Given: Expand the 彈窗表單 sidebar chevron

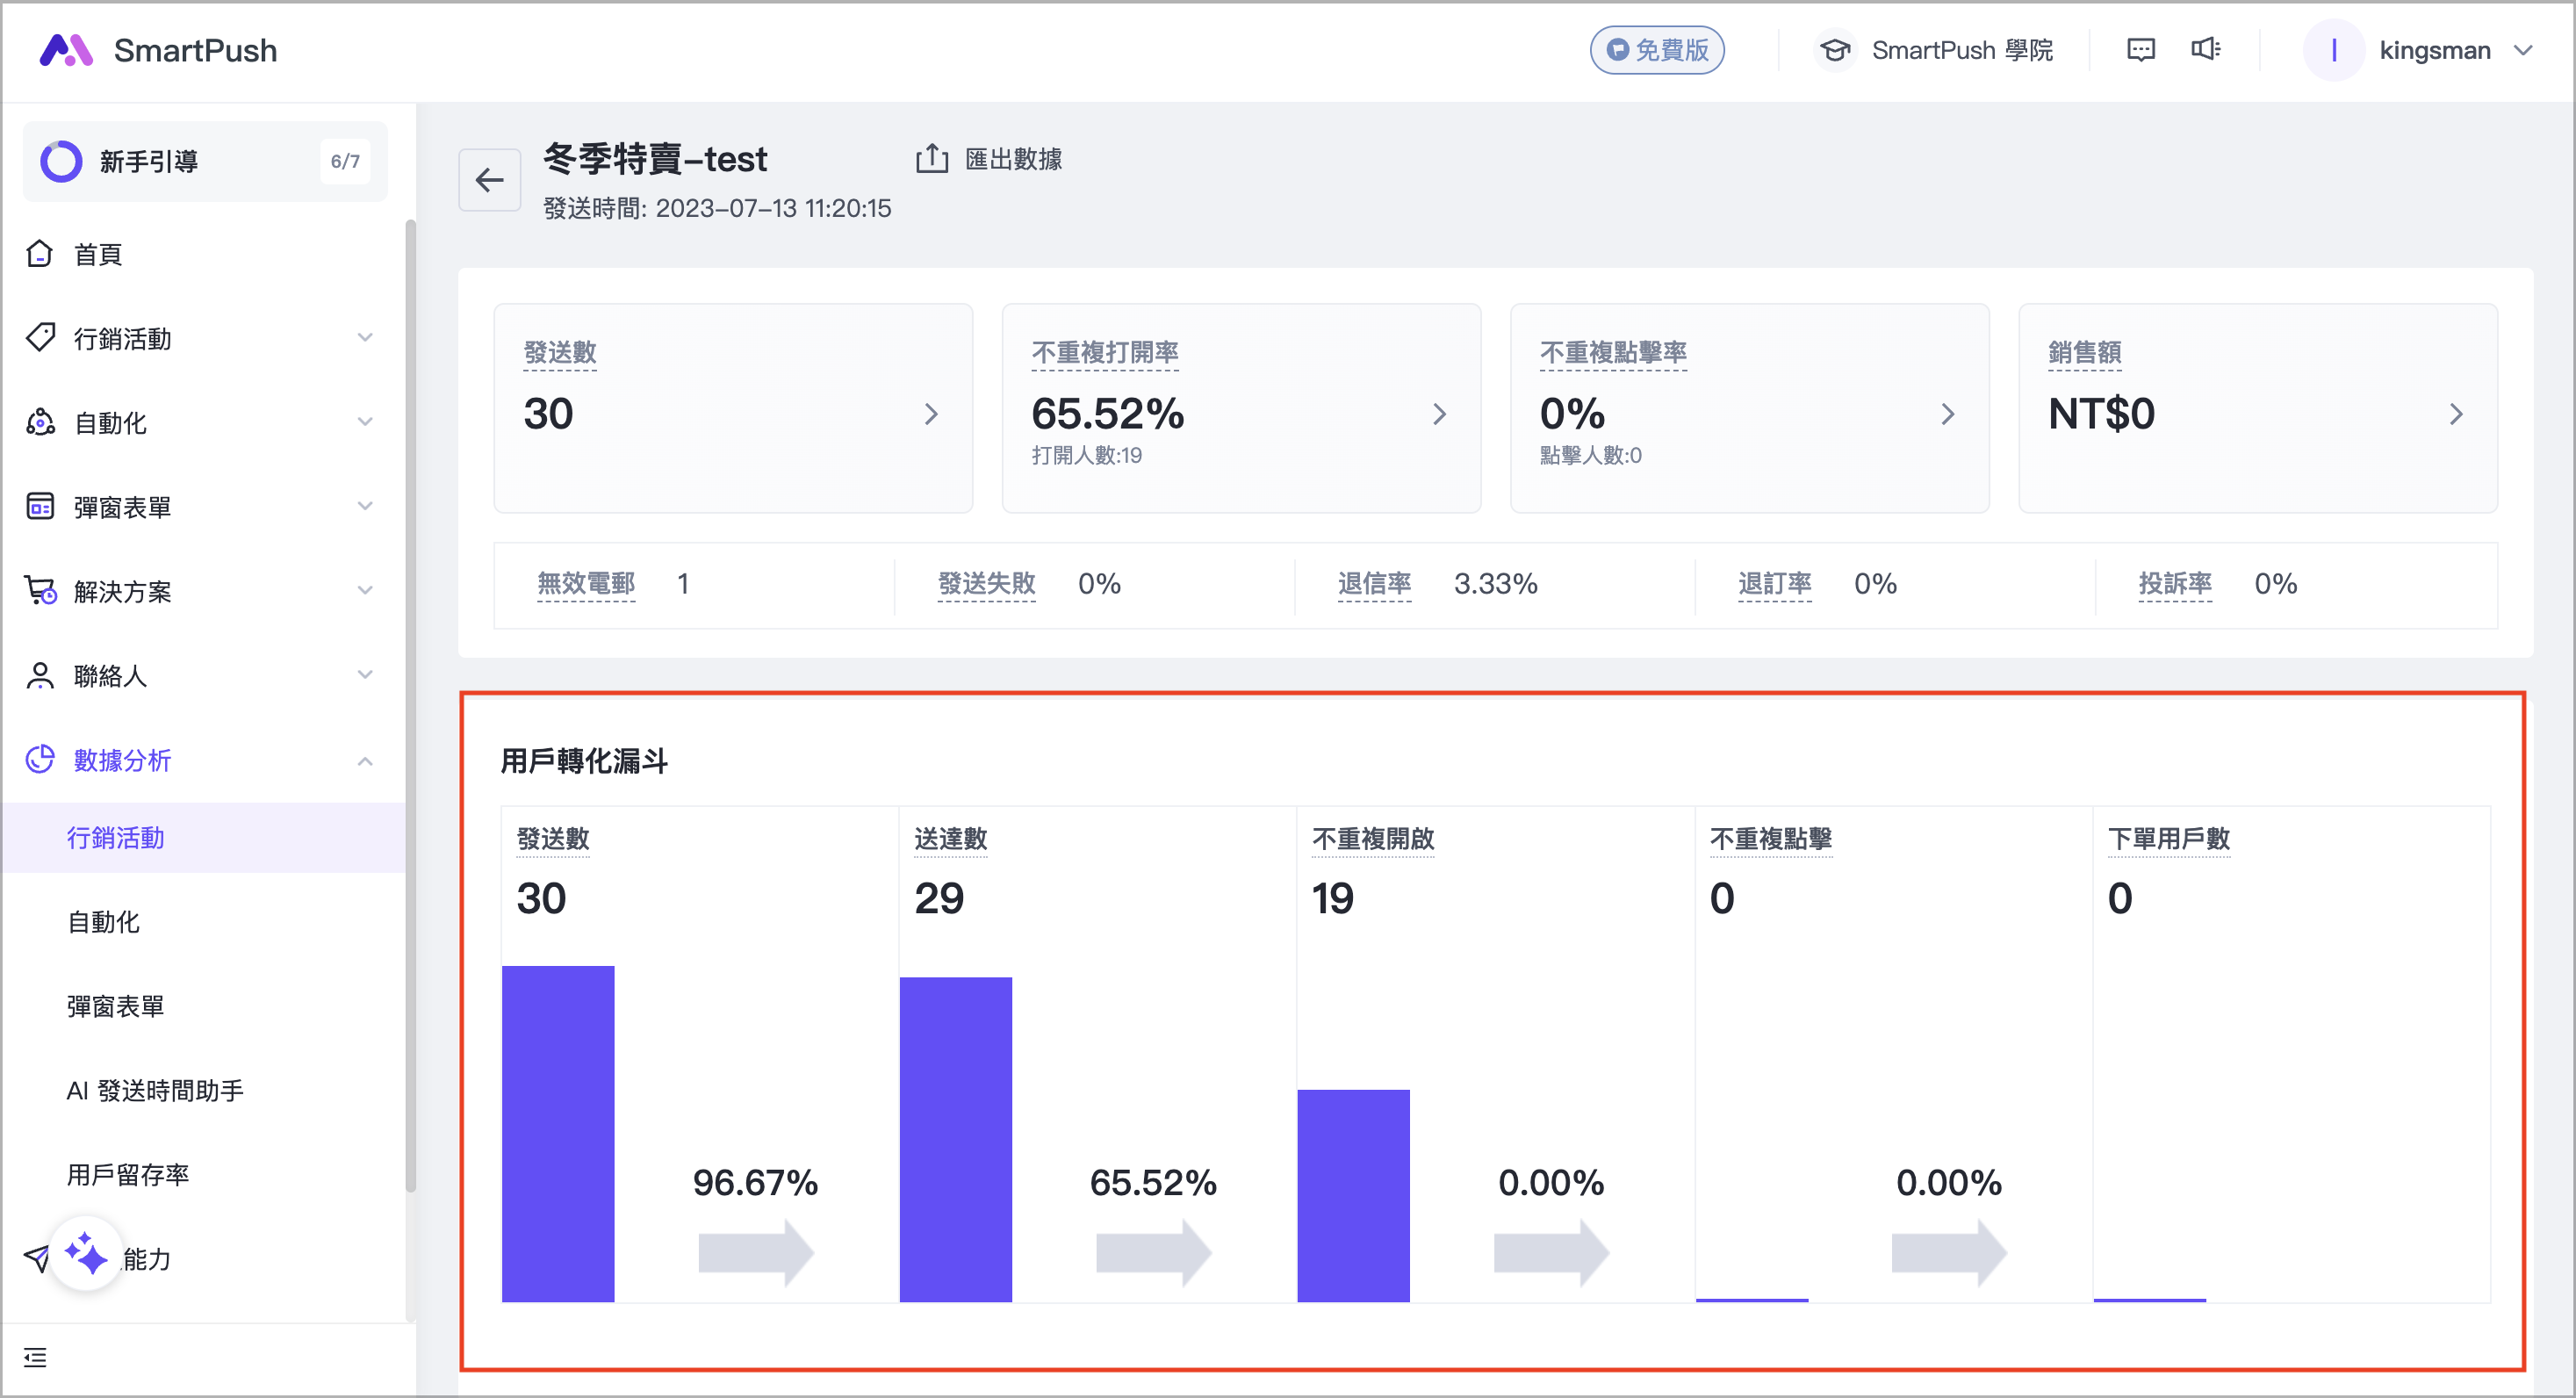Looking at the screenshot, I should (x=365, y=506).
